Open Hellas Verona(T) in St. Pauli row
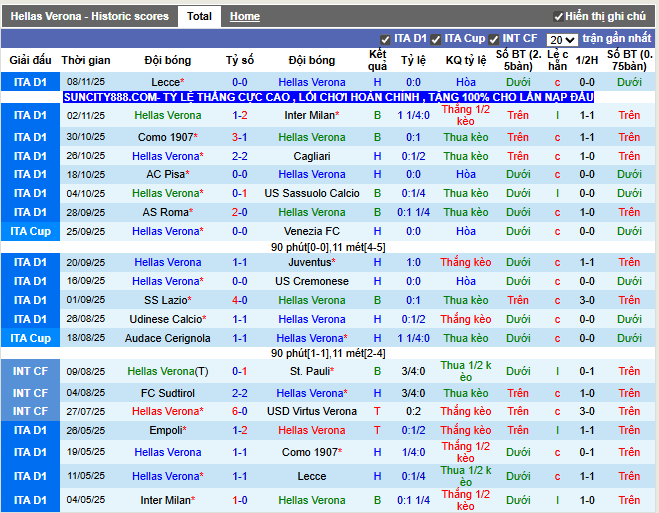Viewport: 659px width, 513px height. click(x=168, y=371)
